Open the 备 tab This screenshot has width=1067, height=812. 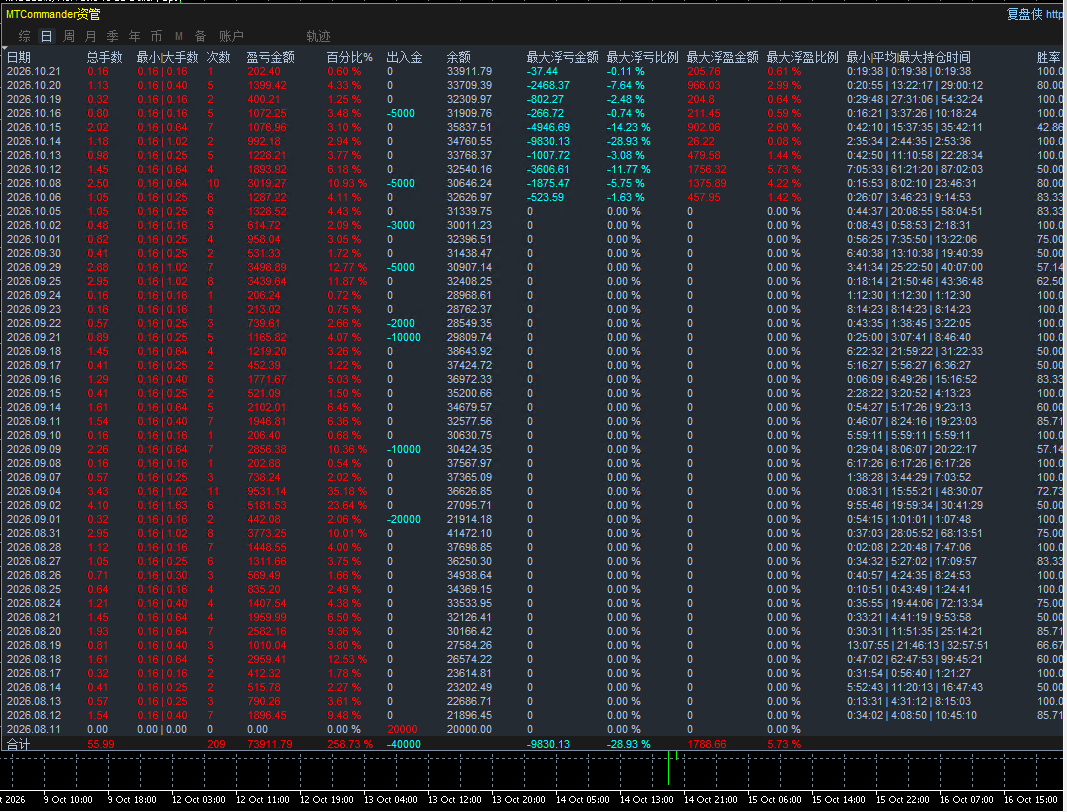tap(200, 36)
